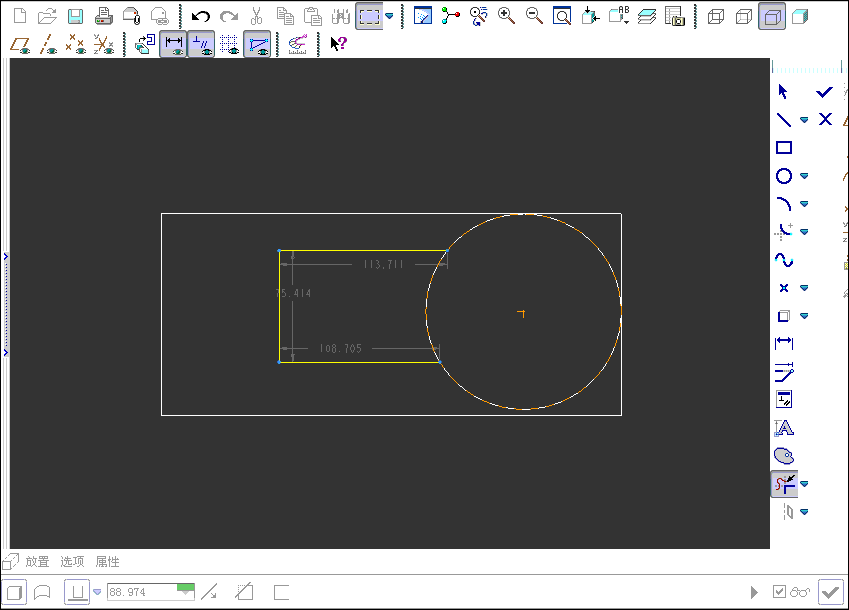Expand the selection box tool dropdown
This screenshot has height=610, width=849.
tap(389, 16)
